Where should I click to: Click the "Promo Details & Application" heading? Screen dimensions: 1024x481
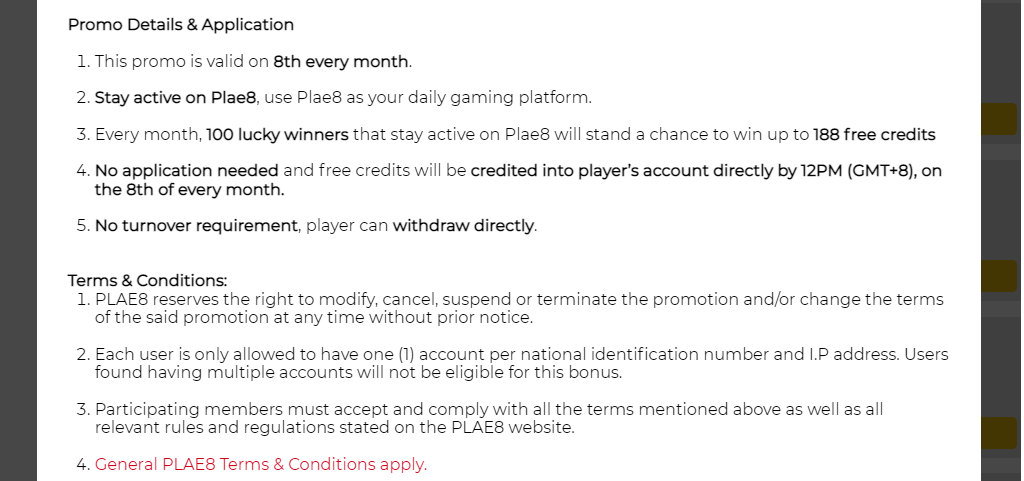(x=181, y=25)
